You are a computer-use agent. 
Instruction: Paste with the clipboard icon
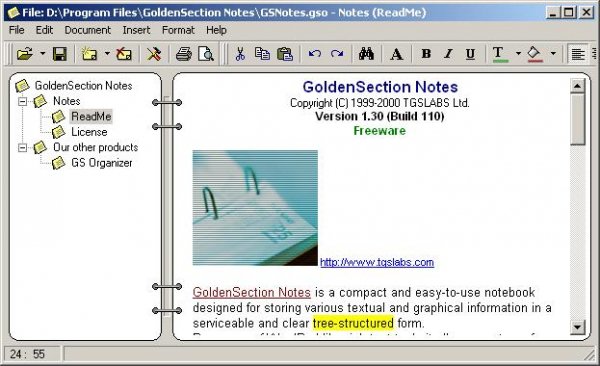(285, 54)
